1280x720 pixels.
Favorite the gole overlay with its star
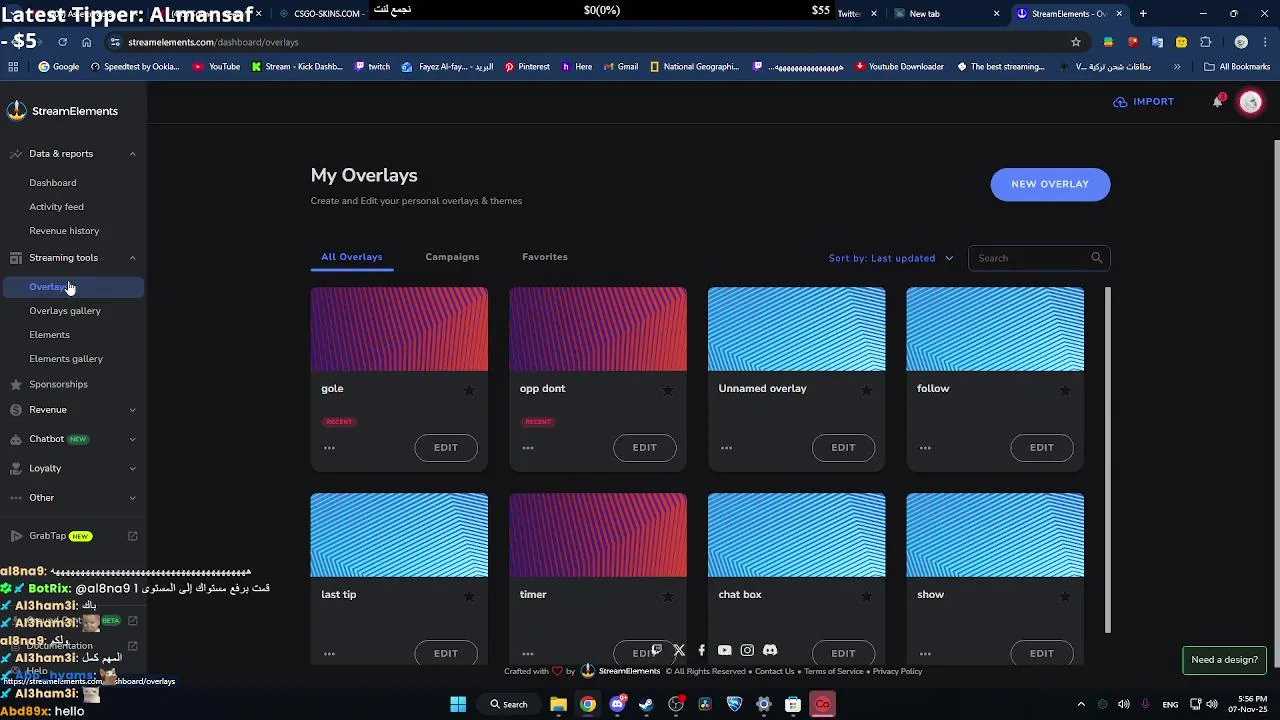[469, 390]
